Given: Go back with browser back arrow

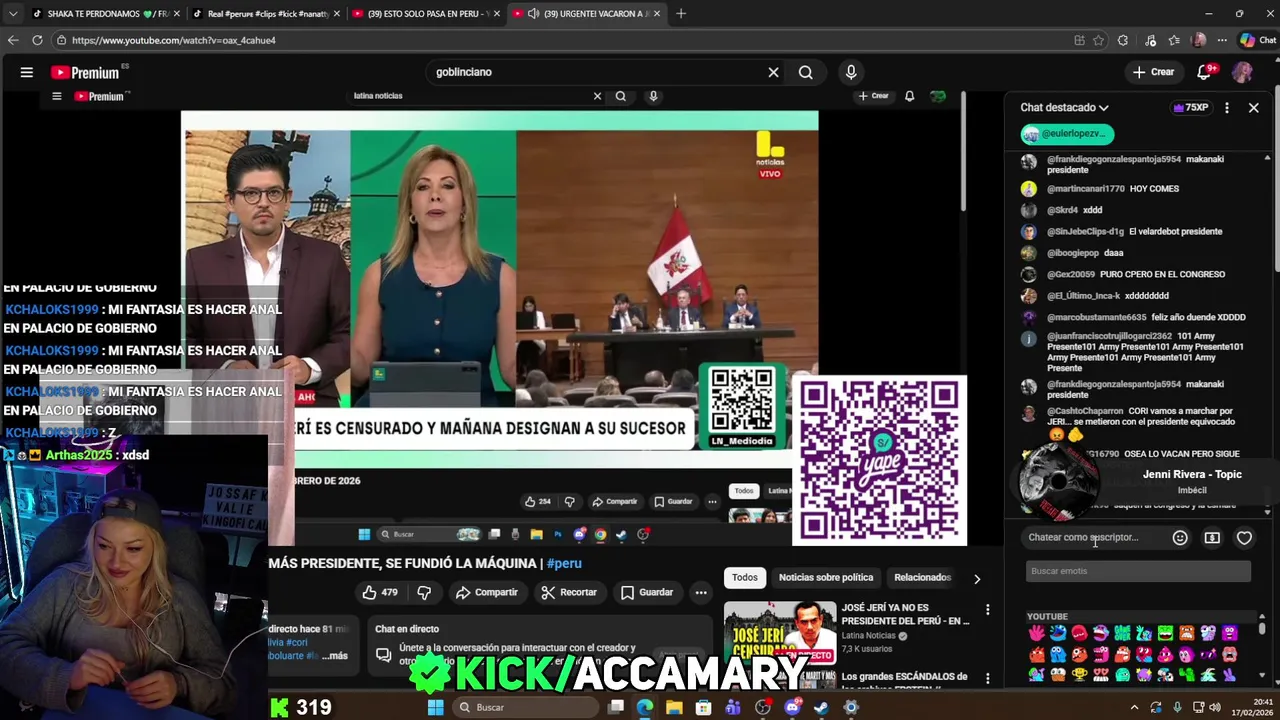Looking at the screenshot, I should point(13,40).
